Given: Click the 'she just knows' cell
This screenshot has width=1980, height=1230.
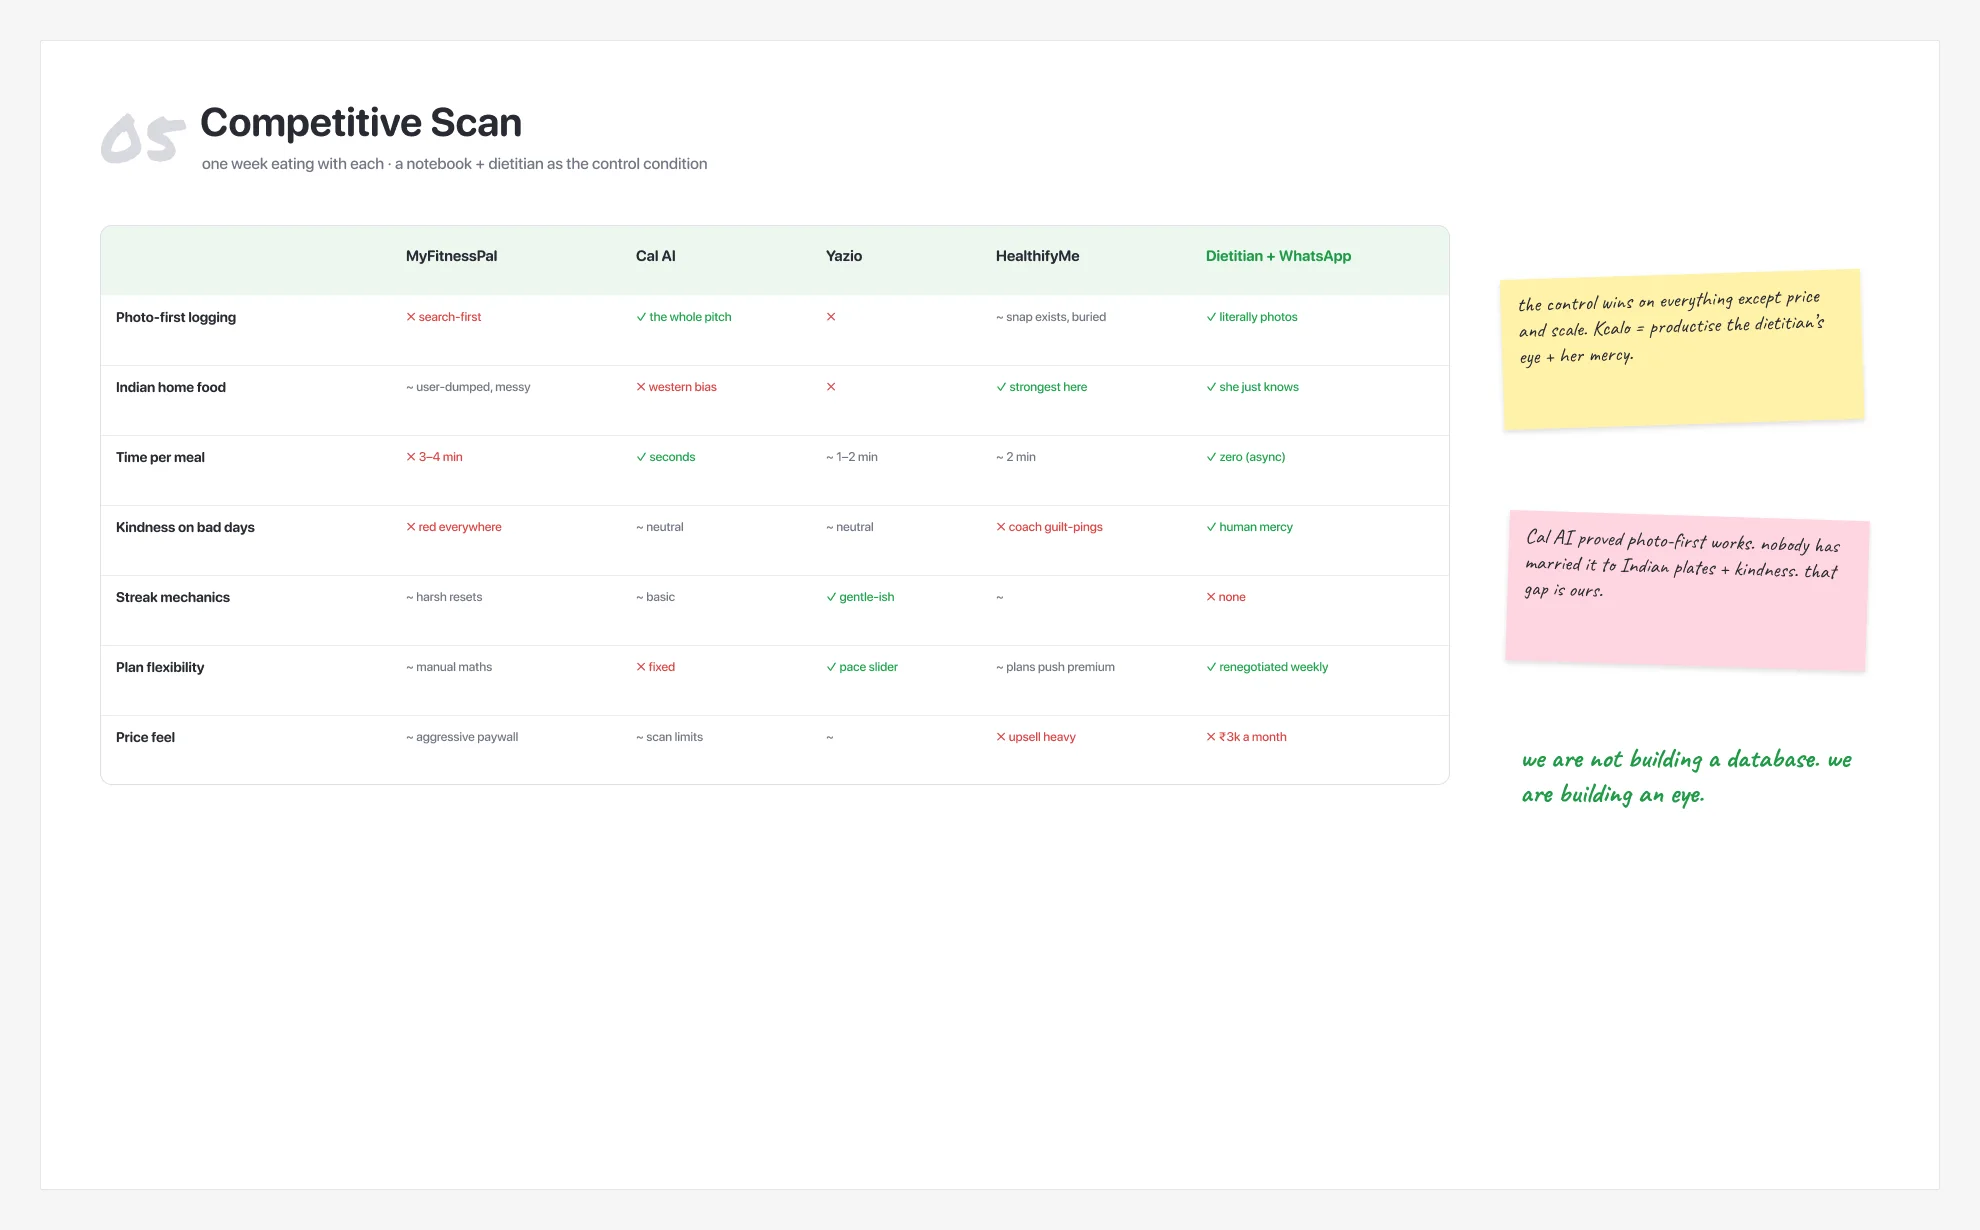Looking at the screenshot, I should pos(1252,387).
